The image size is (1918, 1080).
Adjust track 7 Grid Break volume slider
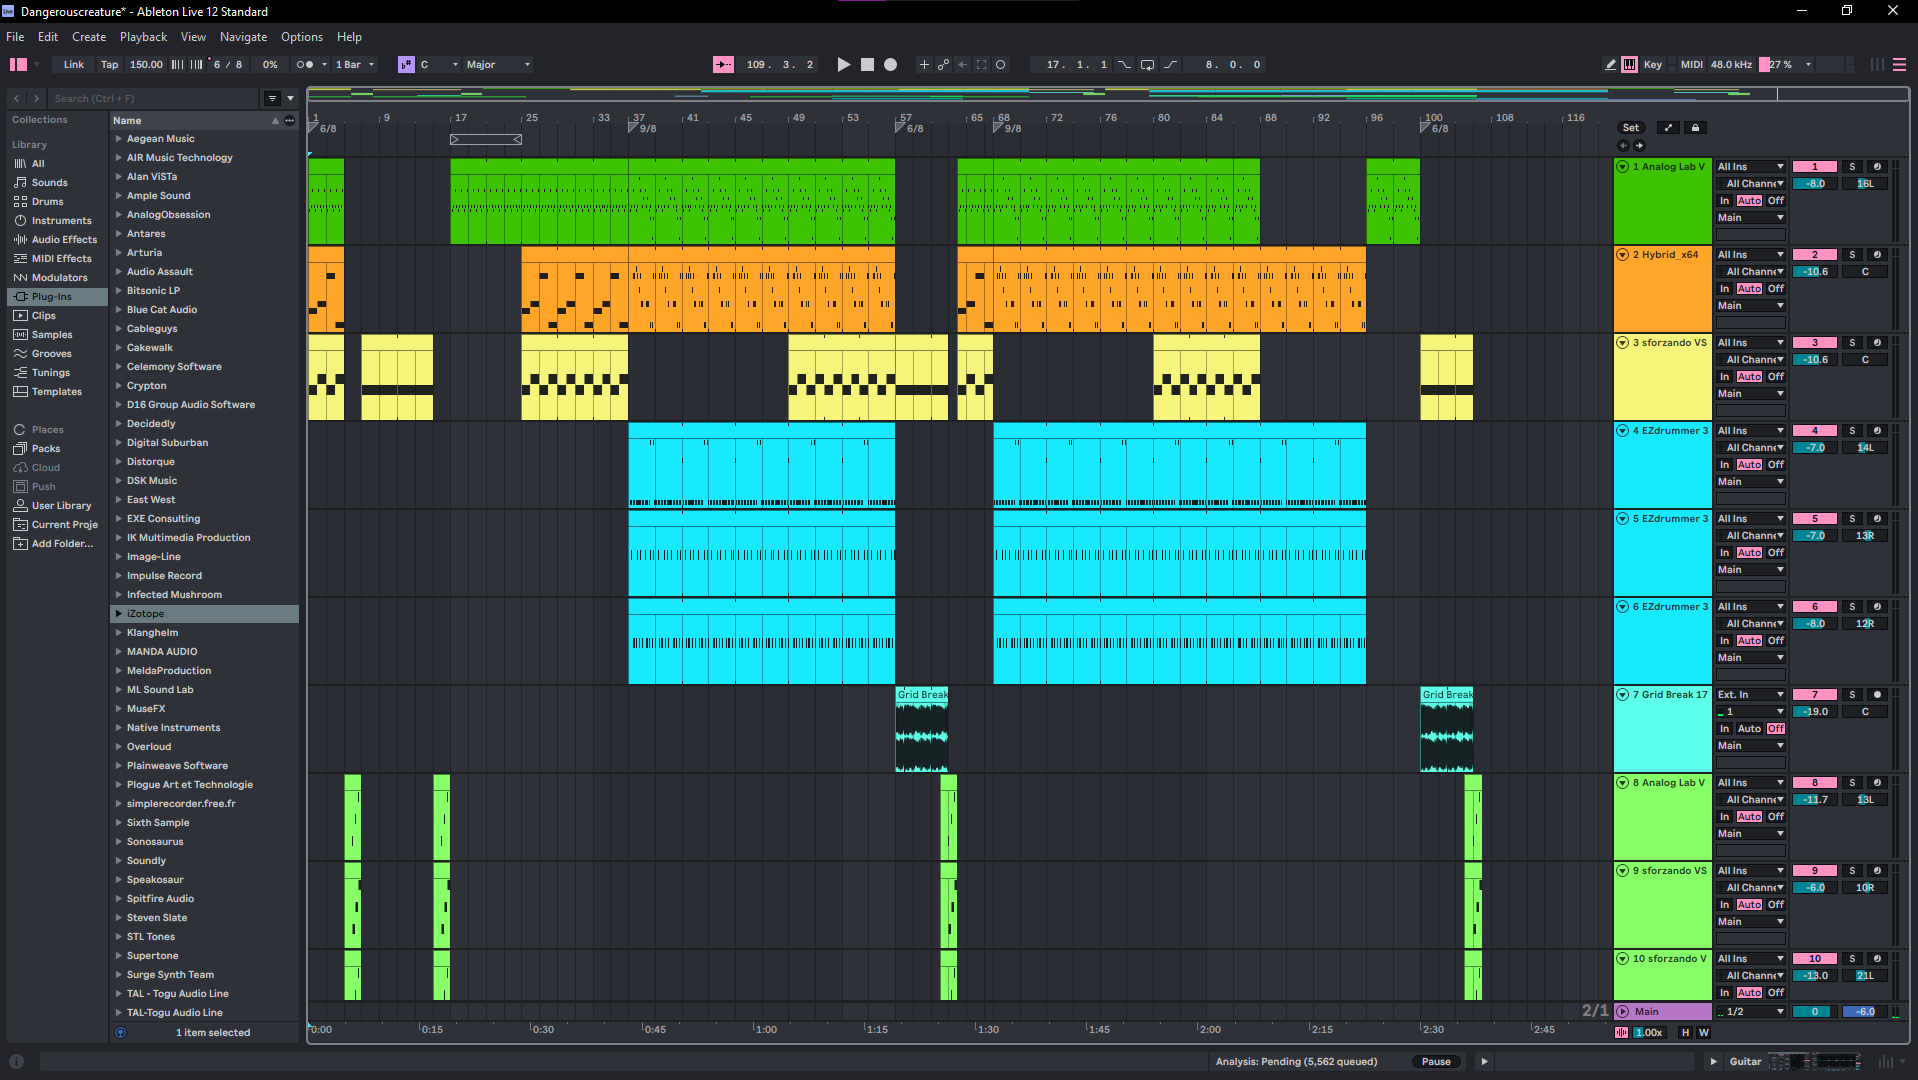pos(1814,712)
